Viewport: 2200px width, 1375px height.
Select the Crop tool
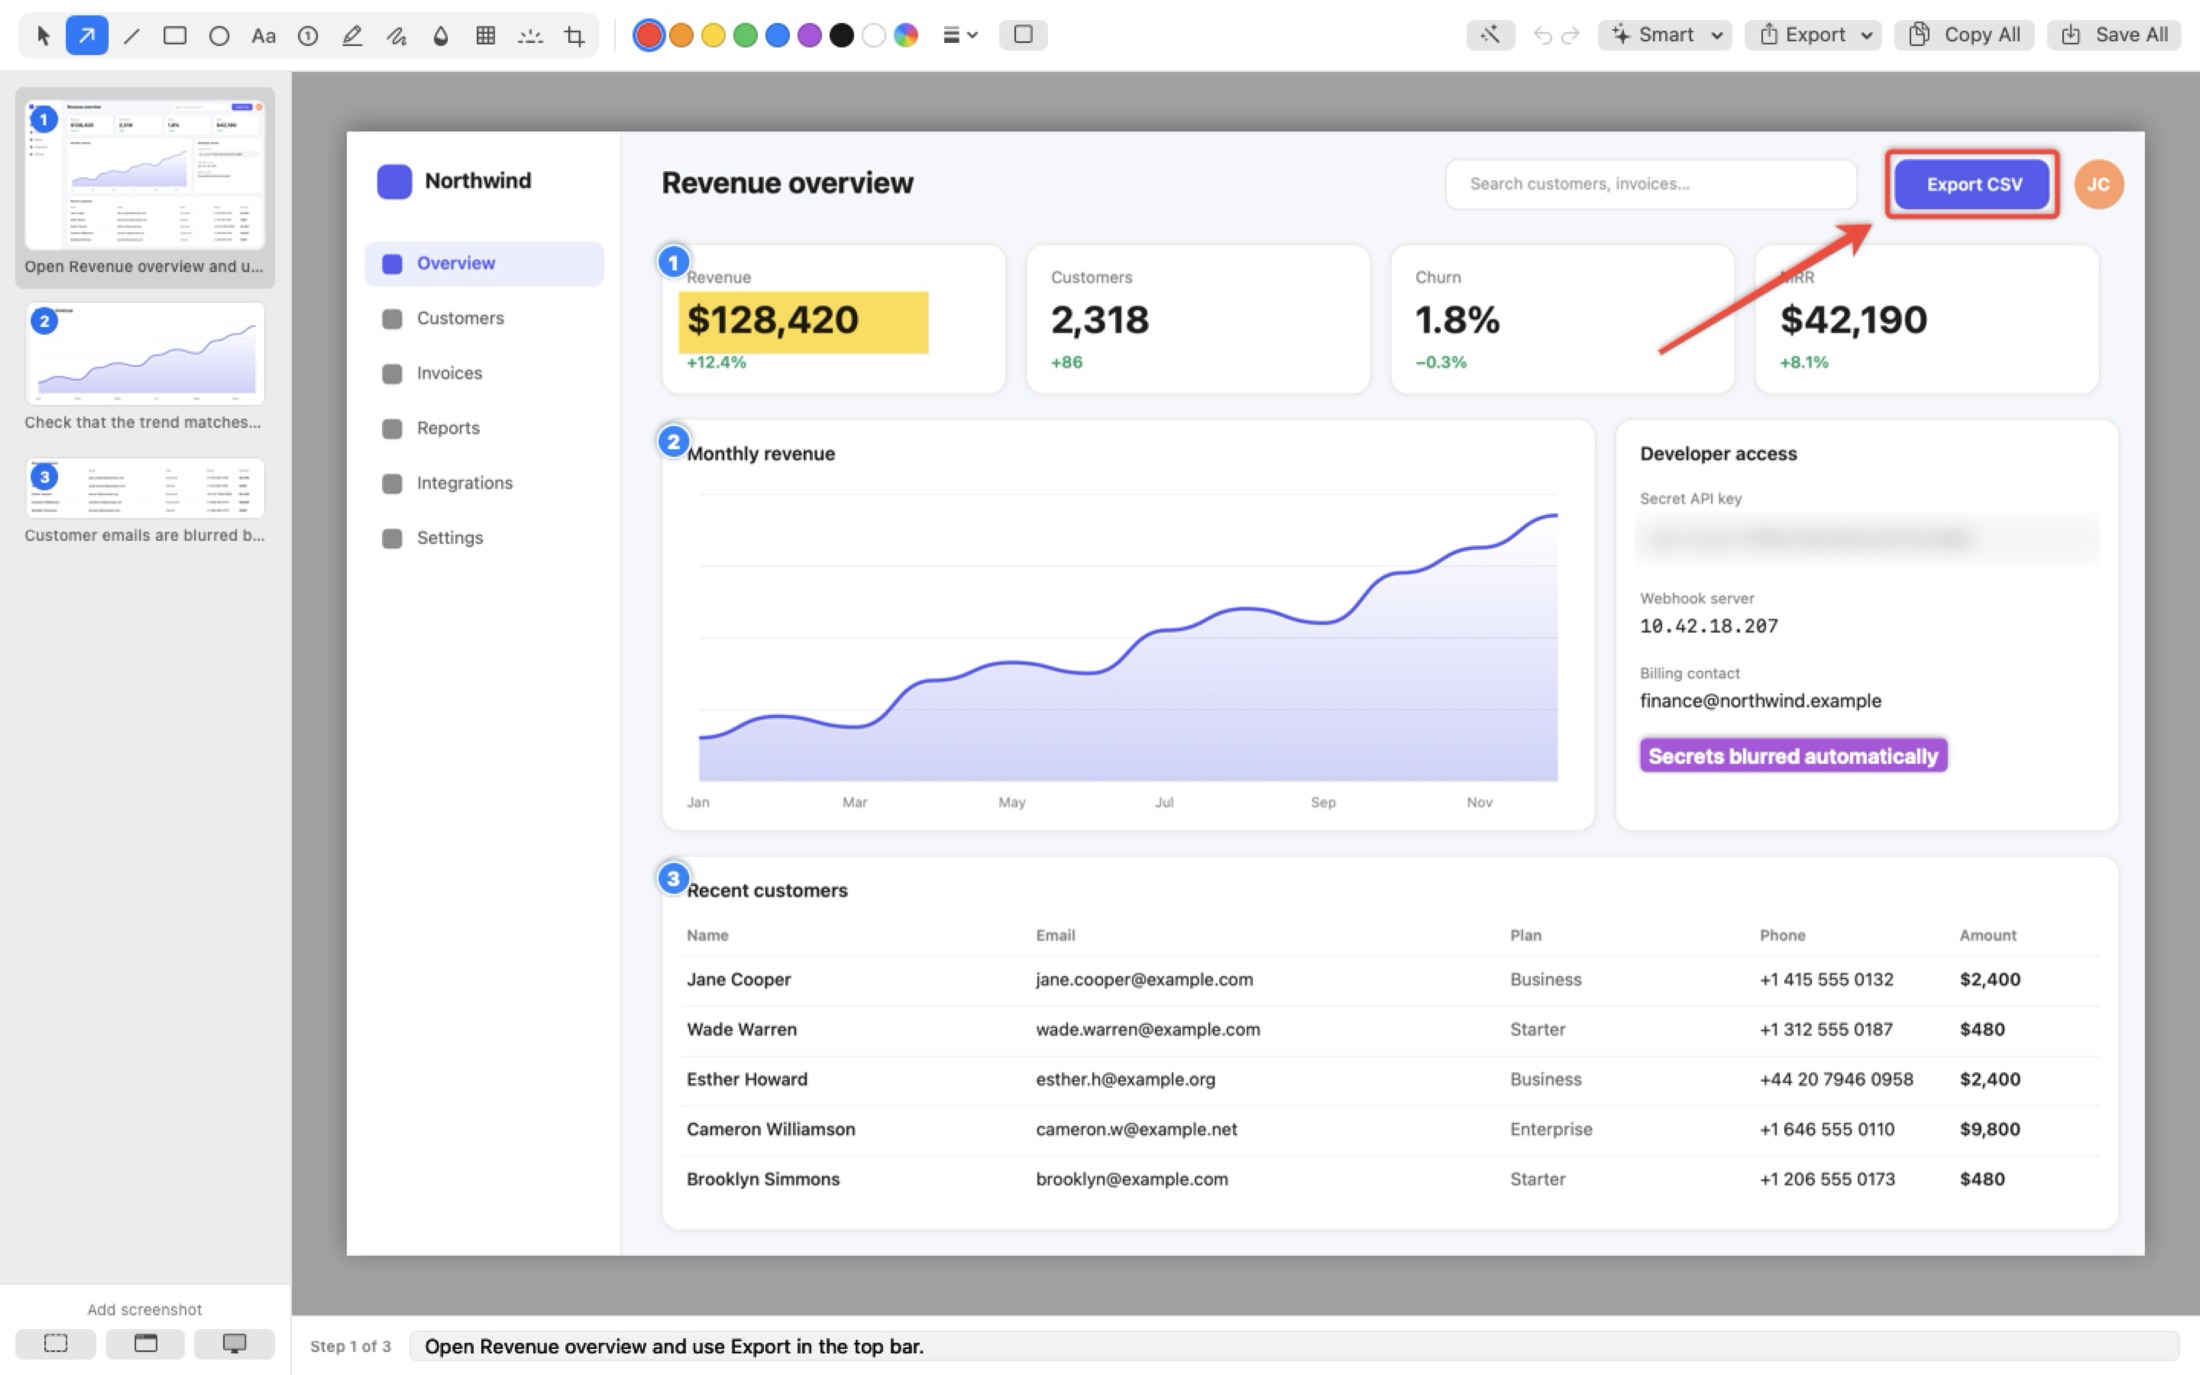click(x=574, y=35)
